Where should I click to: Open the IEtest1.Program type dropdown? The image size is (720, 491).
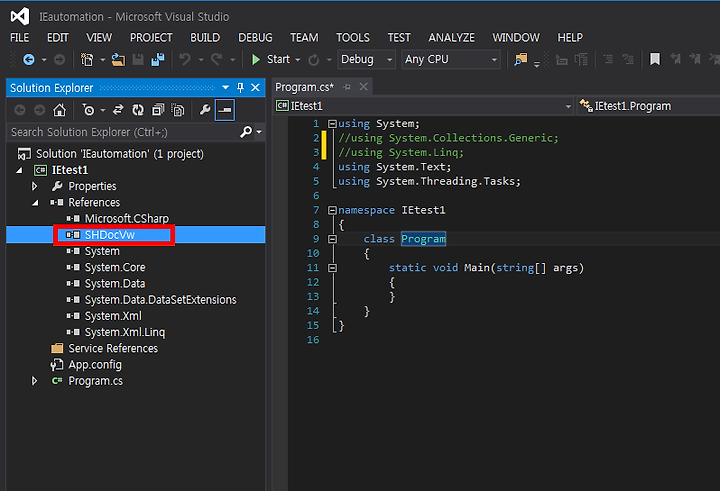647,106
